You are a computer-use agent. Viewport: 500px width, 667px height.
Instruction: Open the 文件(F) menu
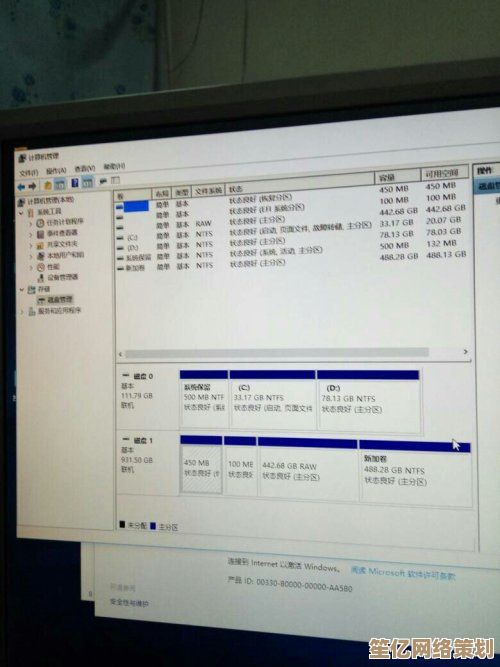(x=29, y=173)
